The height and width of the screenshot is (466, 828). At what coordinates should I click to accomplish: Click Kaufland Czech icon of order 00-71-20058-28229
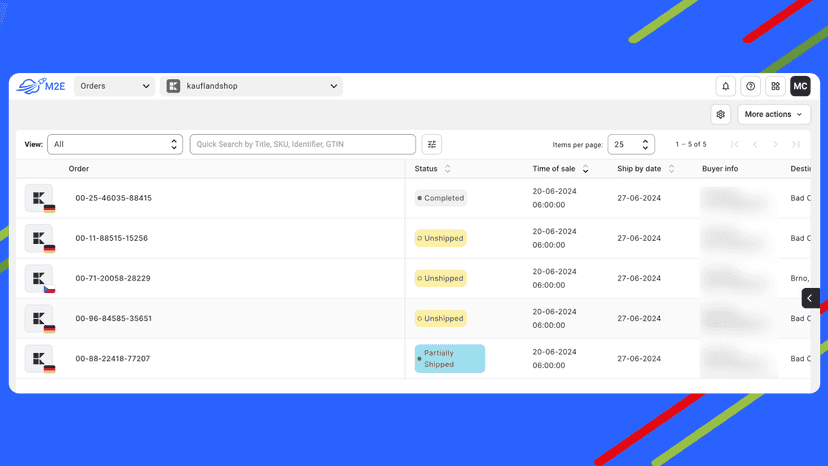pos(39,278)
